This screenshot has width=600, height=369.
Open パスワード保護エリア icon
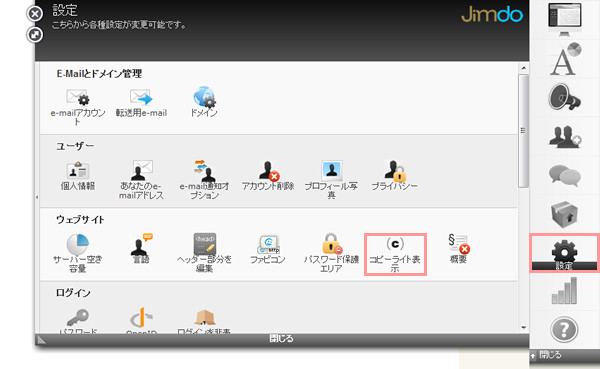click(x=331, y=244)
